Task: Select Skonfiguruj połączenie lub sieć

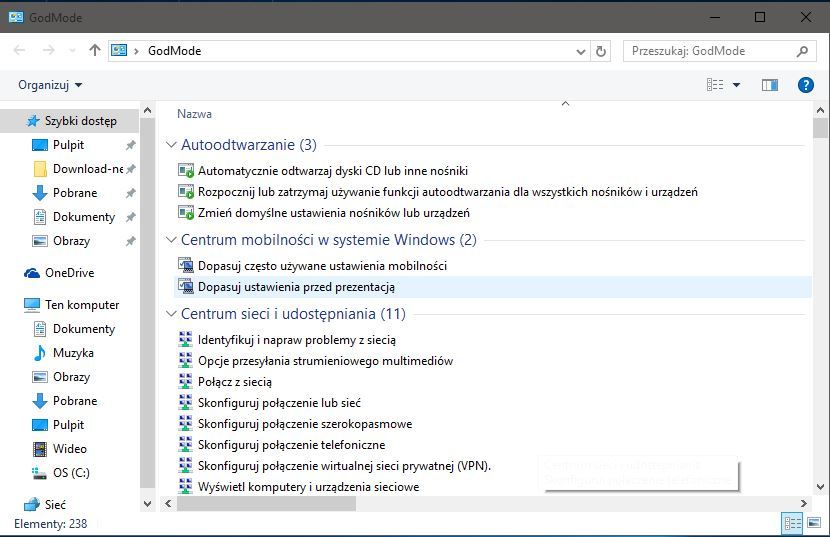Action: click(279, 402)
